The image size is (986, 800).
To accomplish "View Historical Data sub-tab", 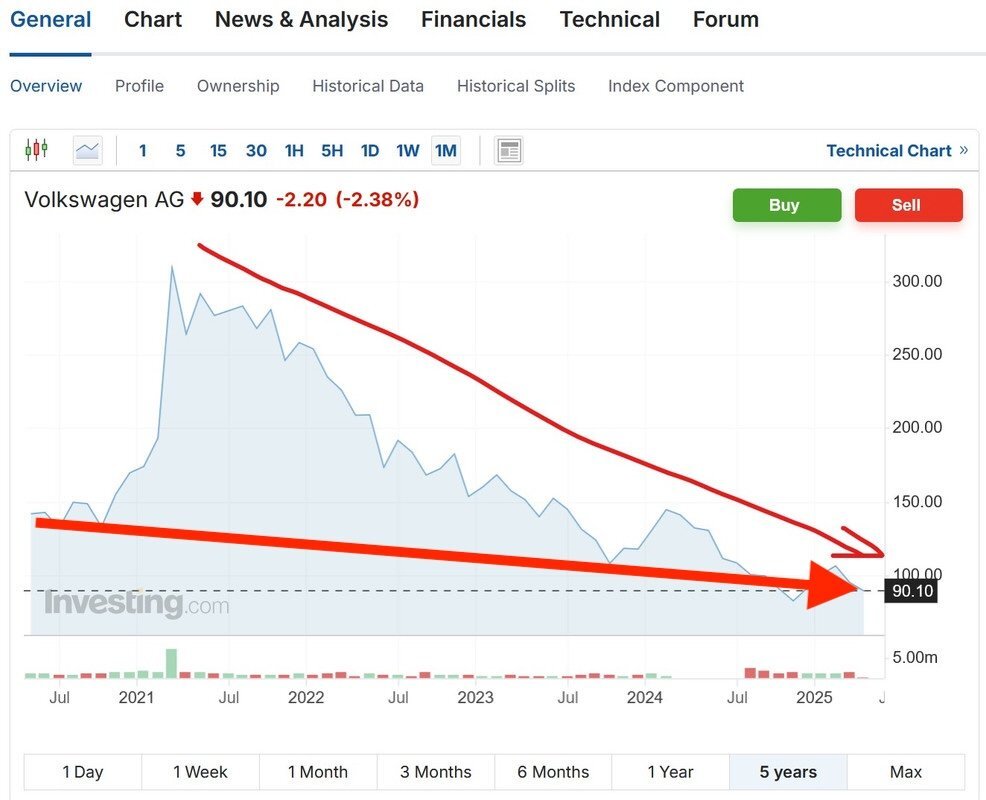I will (368, 86).
